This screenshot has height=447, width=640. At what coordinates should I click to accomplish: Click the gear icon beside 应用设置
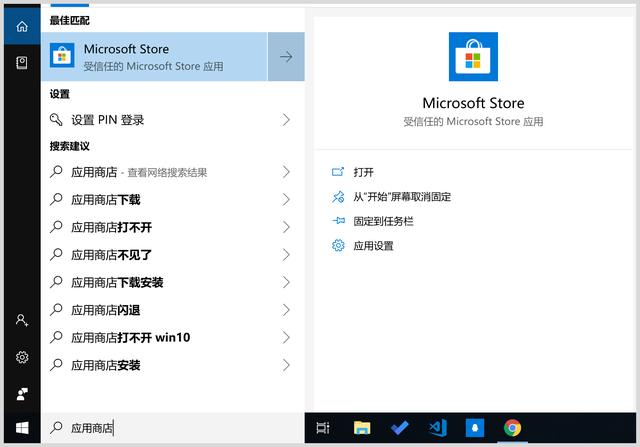point(338,245)
